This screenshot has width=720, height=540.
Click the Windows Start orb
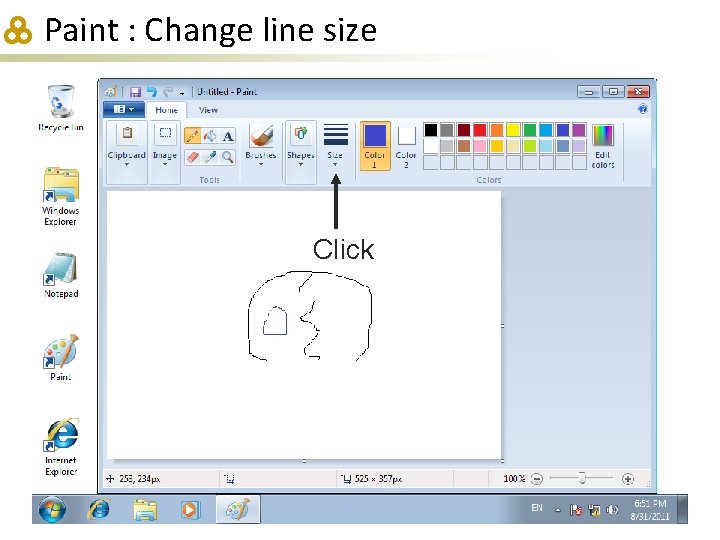pos(52,509)
